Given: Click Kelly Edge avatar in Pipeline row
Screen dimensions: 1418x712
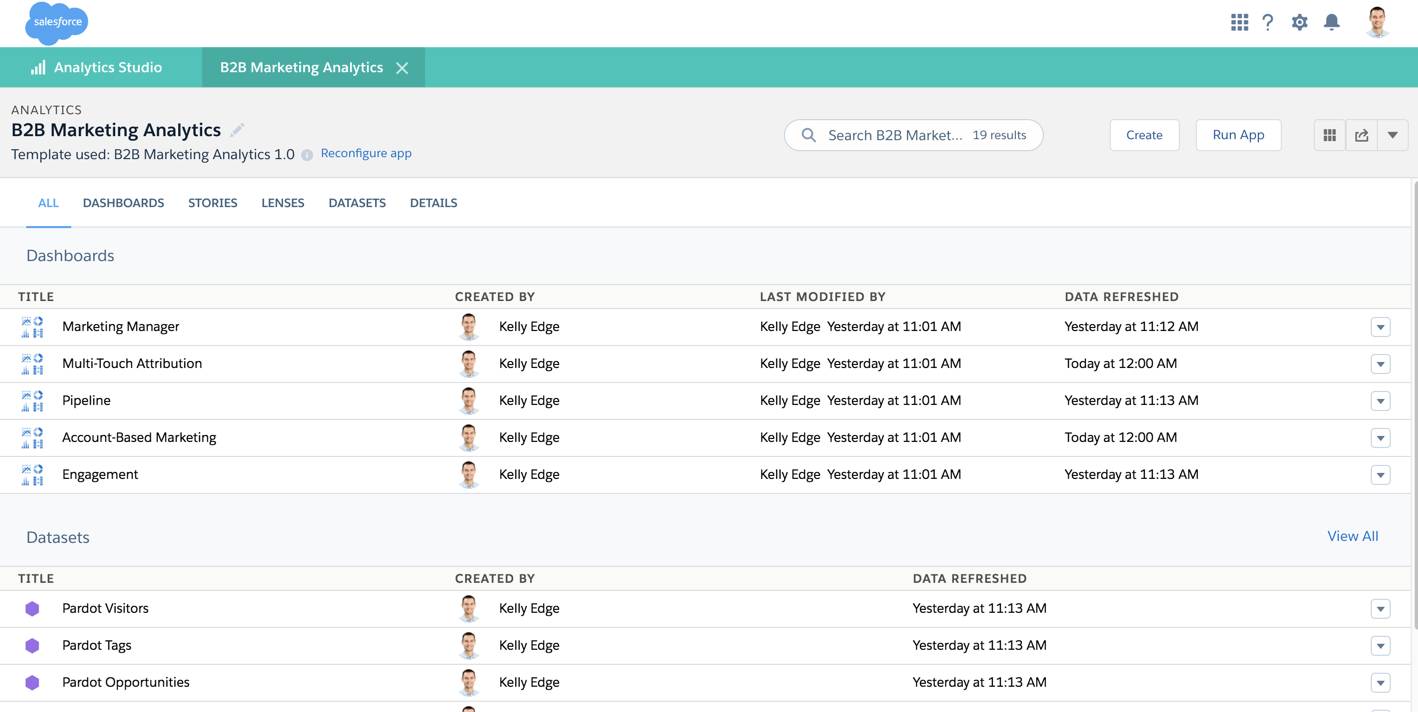Looking at the screenshot, I should pos(468,401).
